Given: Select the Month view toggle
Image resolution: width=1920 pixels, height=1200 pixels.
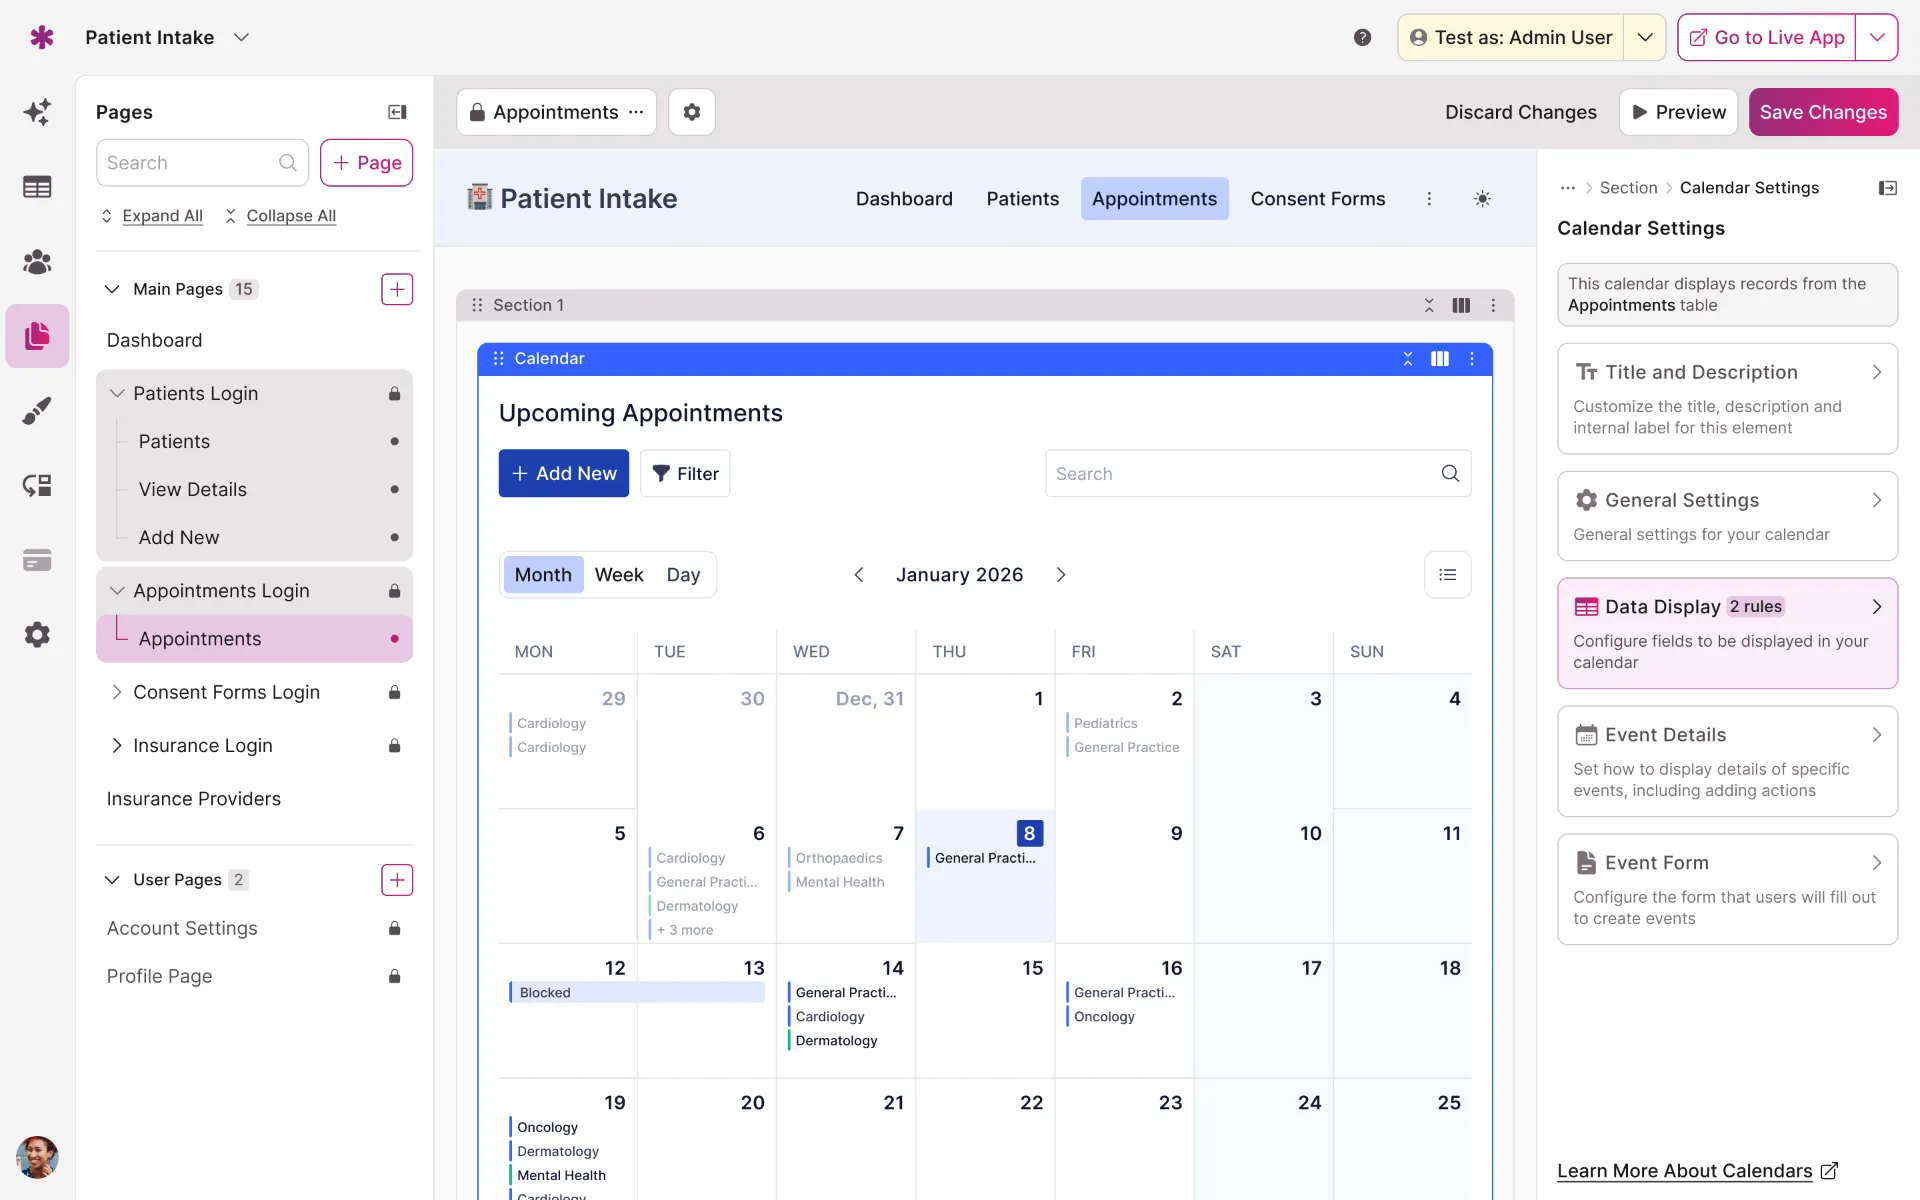Looking at the screenshot, I should [x=543, y=575].
